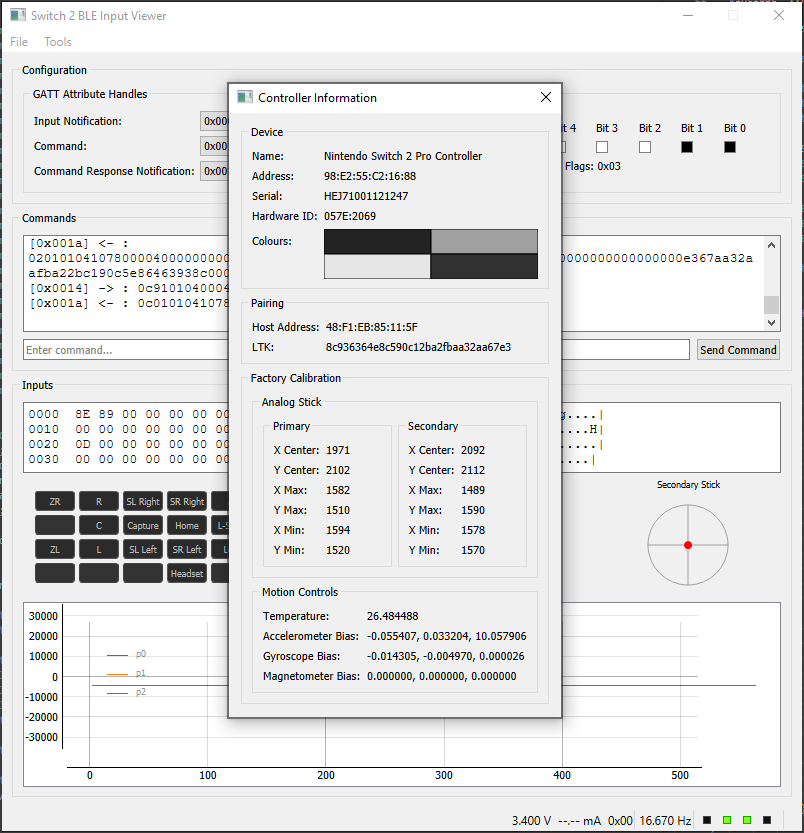This screenshot has width=804, height=833.
Task: Click the Flags: 0x03 label
Action: (x=593, y=166)
